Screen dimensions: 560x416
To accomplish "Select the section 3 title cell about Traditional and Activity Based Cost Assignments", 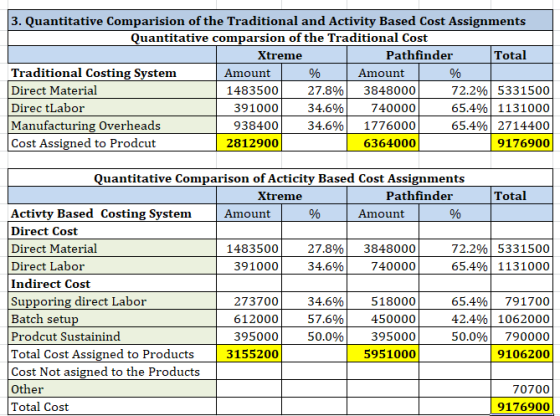I will (280, 21).
